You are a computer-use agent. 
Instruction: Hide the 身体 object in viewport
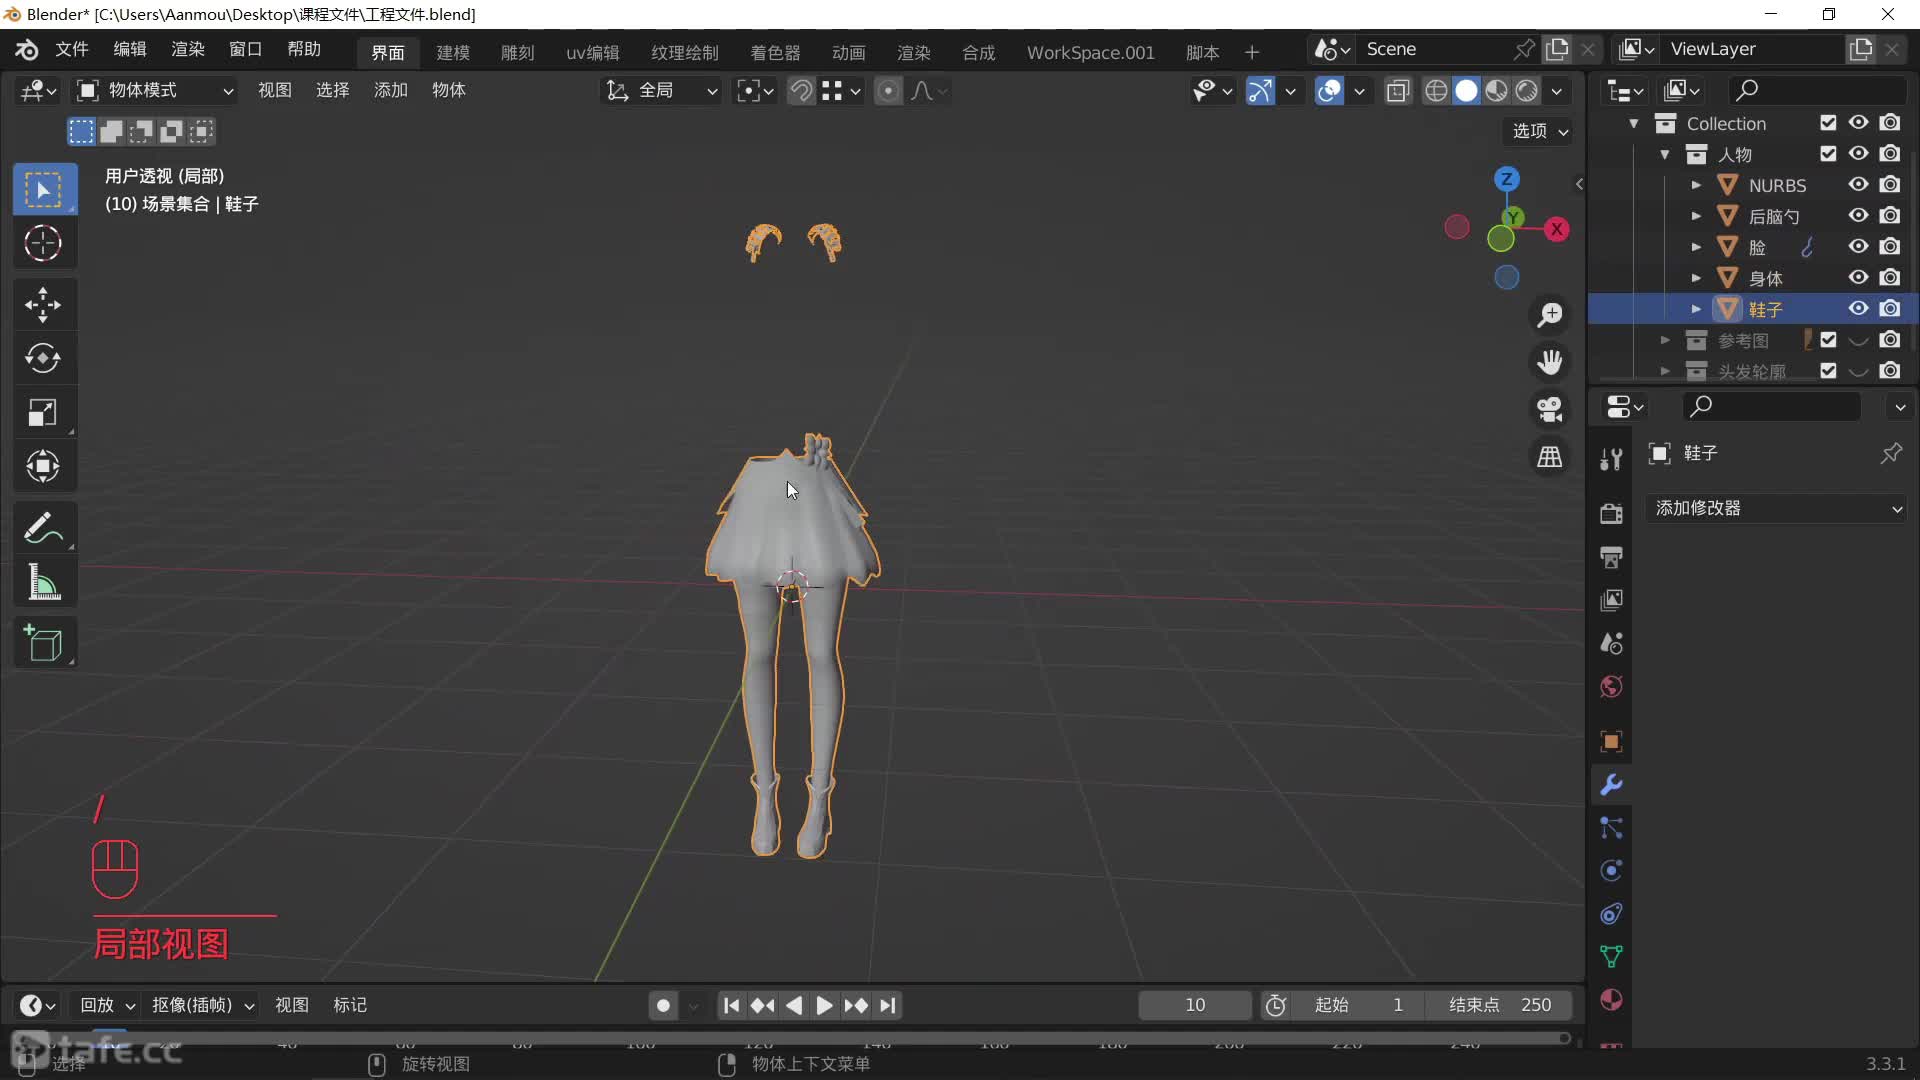click(x=1858, y=278)
